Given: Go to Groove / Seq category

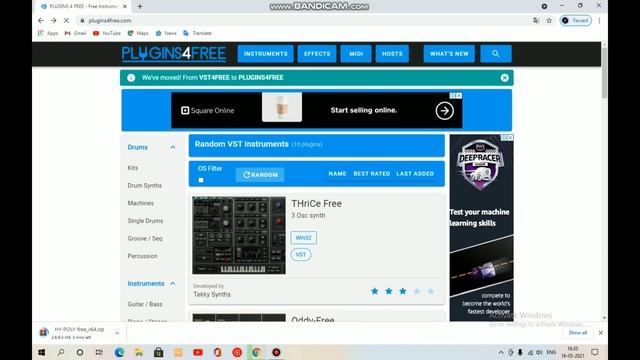Looking at the screenshot, I should pyautogui.click(x=144, y=238).
